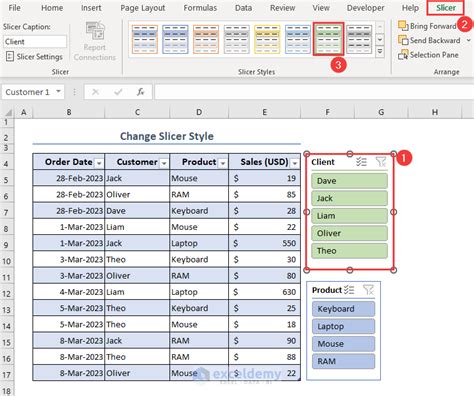Expand the Slicer Styles gallery
Screen dimensions: 474x396
click(380, 51)
